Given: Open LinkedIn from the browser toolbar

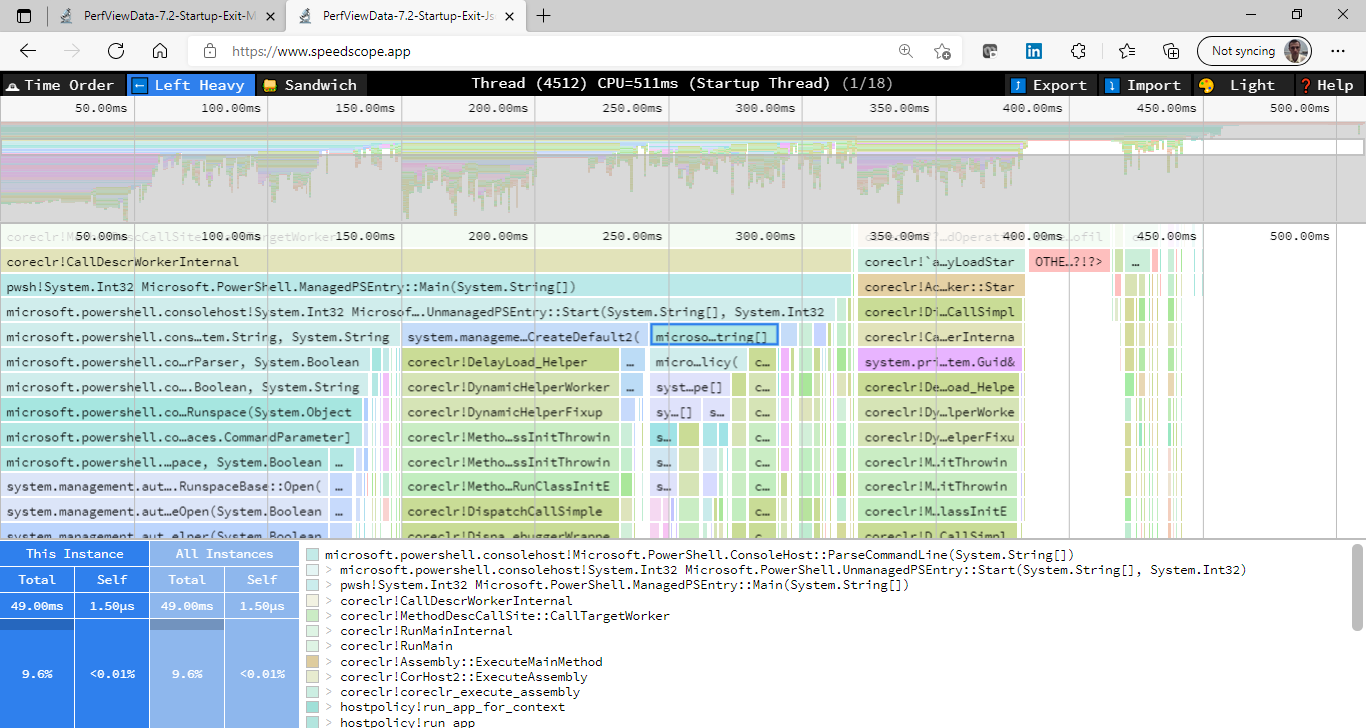Looking at the screenshot, I should tap(1033, 50).
